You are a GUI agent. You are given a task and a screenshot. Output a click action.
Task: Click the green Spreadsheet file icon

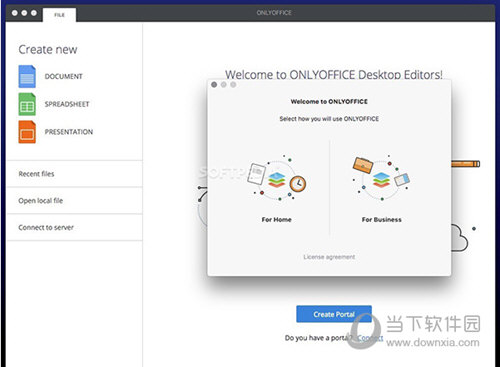27,104
